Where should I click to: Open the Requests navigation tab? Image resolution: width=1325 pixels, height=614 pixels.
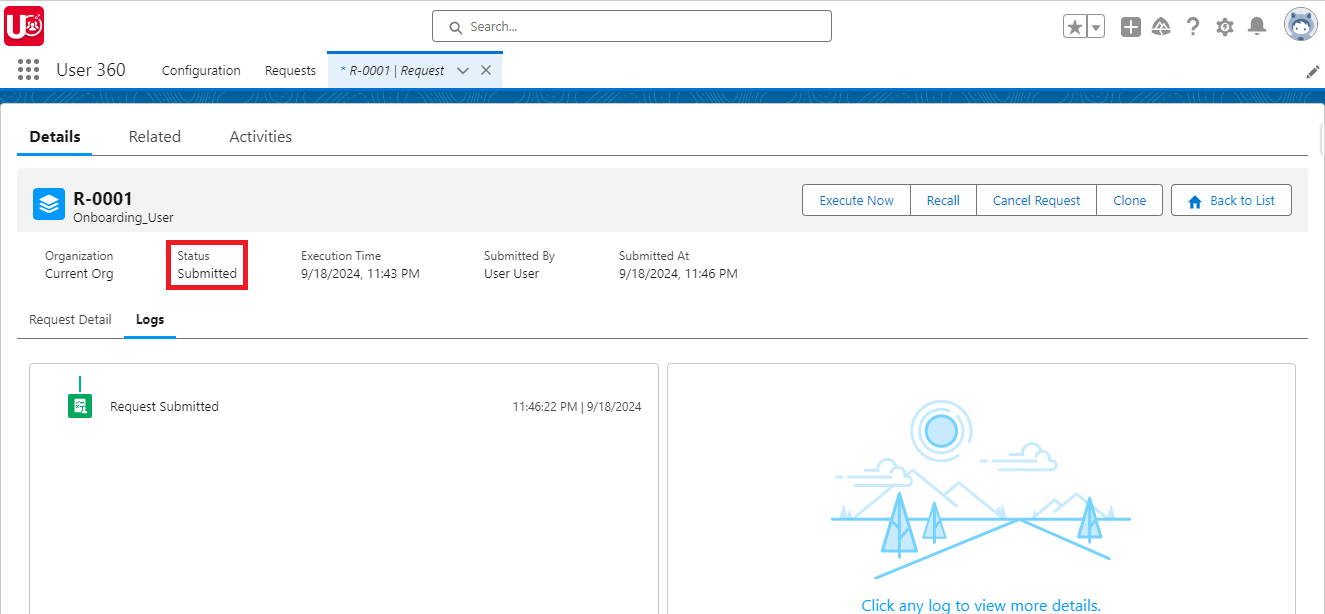coord(290,70)
